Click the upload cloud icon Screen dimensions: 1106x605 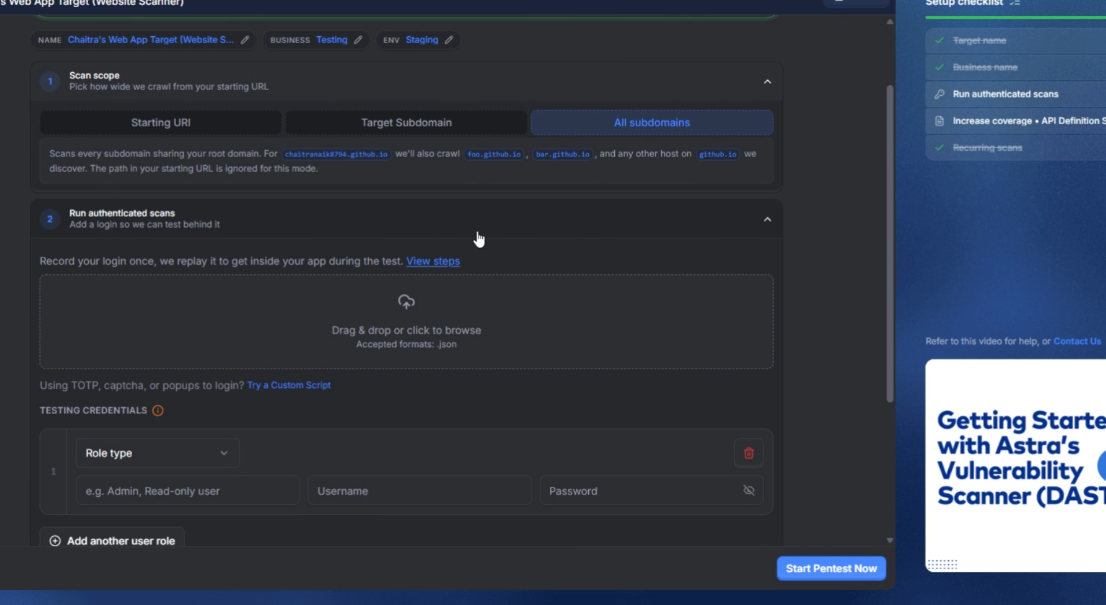[406, 302]
